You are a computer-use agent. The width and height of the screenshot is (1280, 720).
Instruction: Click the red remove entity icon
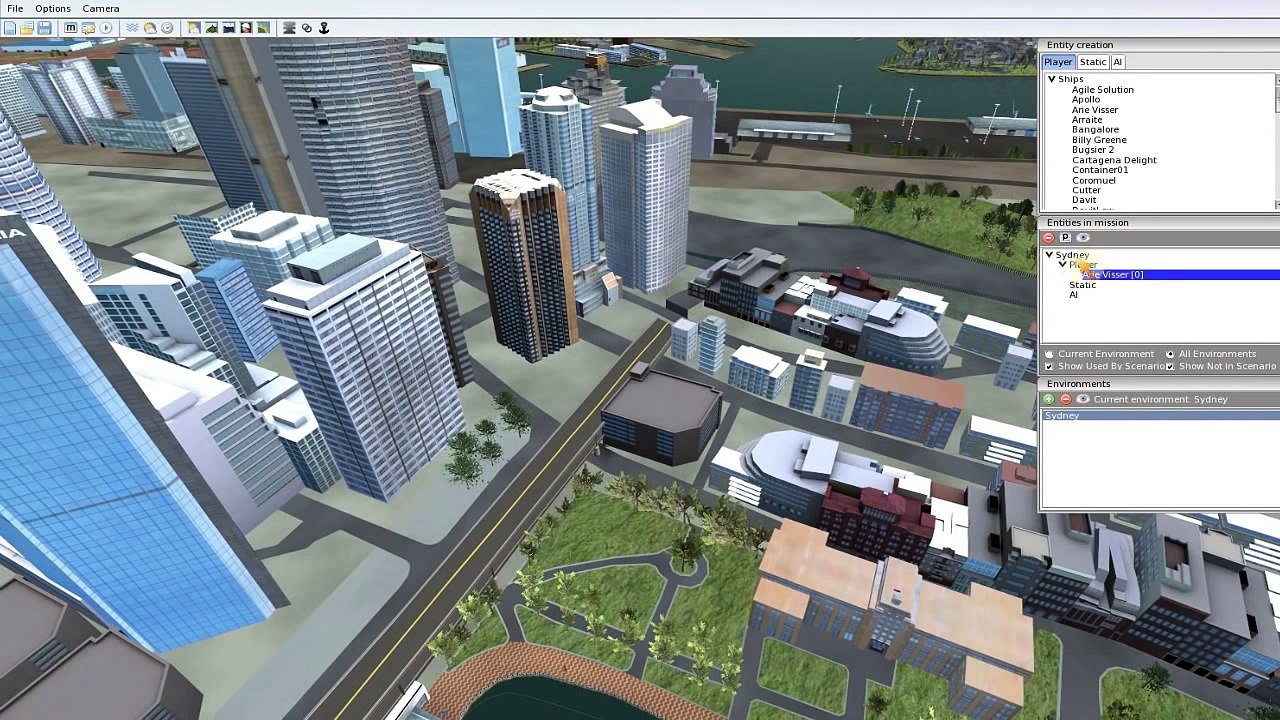click(x=1048, y=238)
